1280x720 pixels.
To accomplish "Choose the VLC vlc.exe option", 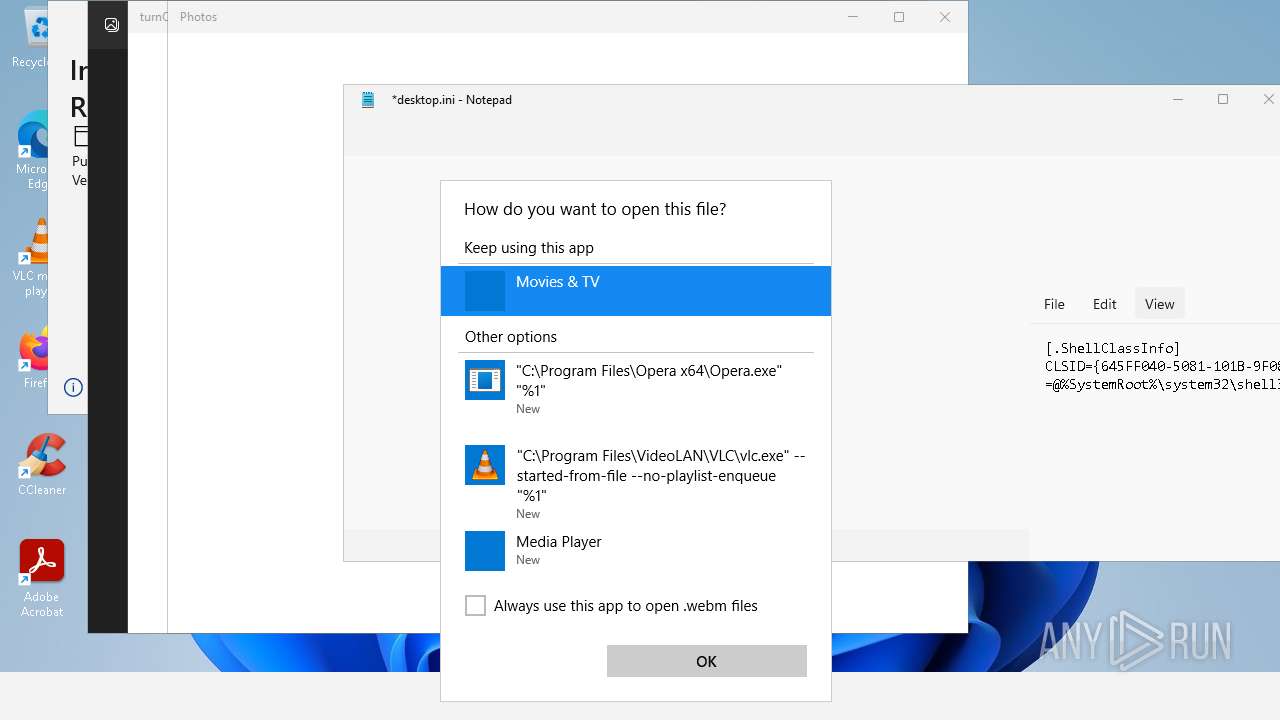I will [636, 483].
